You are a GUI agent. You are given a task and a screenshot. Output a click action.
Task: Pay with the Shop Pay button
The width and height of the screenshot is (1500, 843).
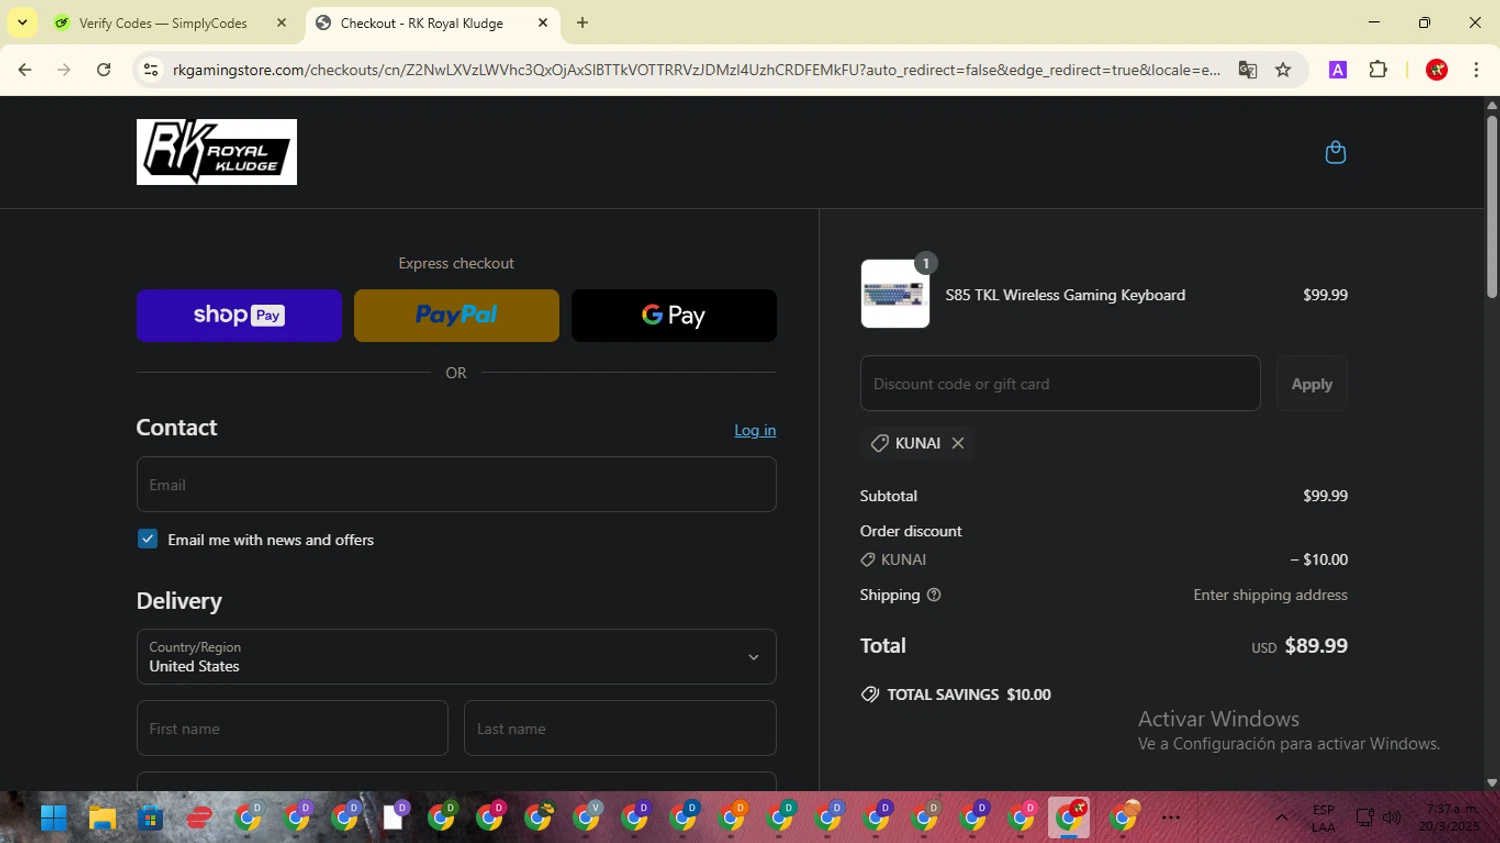click(x=239, y=316)
